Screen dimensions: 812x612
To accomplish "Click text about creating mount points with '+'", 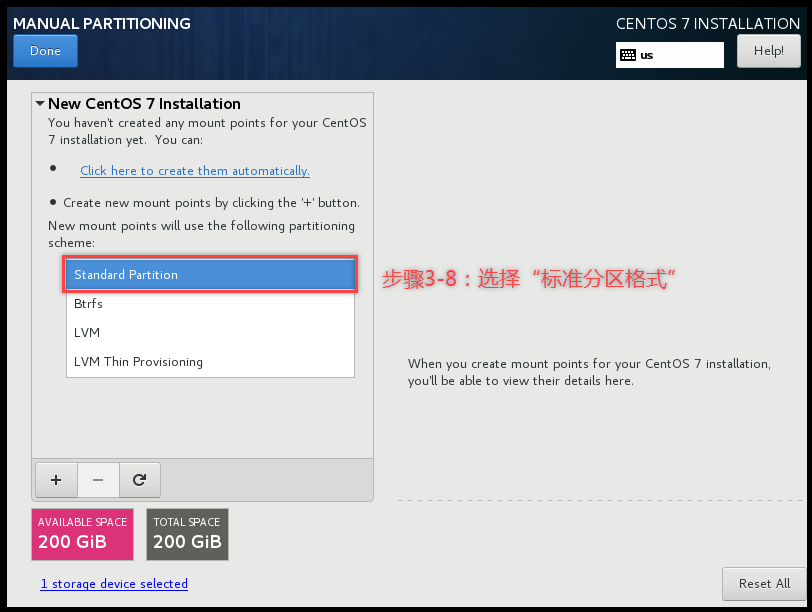I will point(211,202).
